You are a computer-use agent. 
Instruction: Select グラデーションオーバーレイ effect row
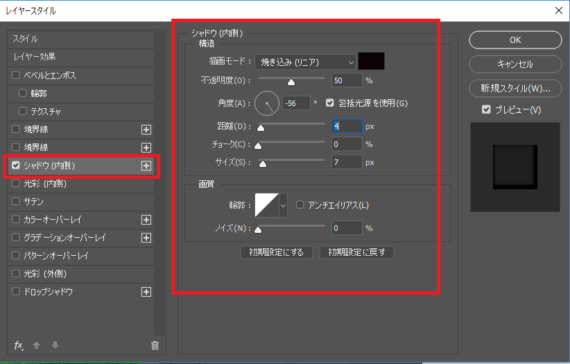(x=81, y=238)
